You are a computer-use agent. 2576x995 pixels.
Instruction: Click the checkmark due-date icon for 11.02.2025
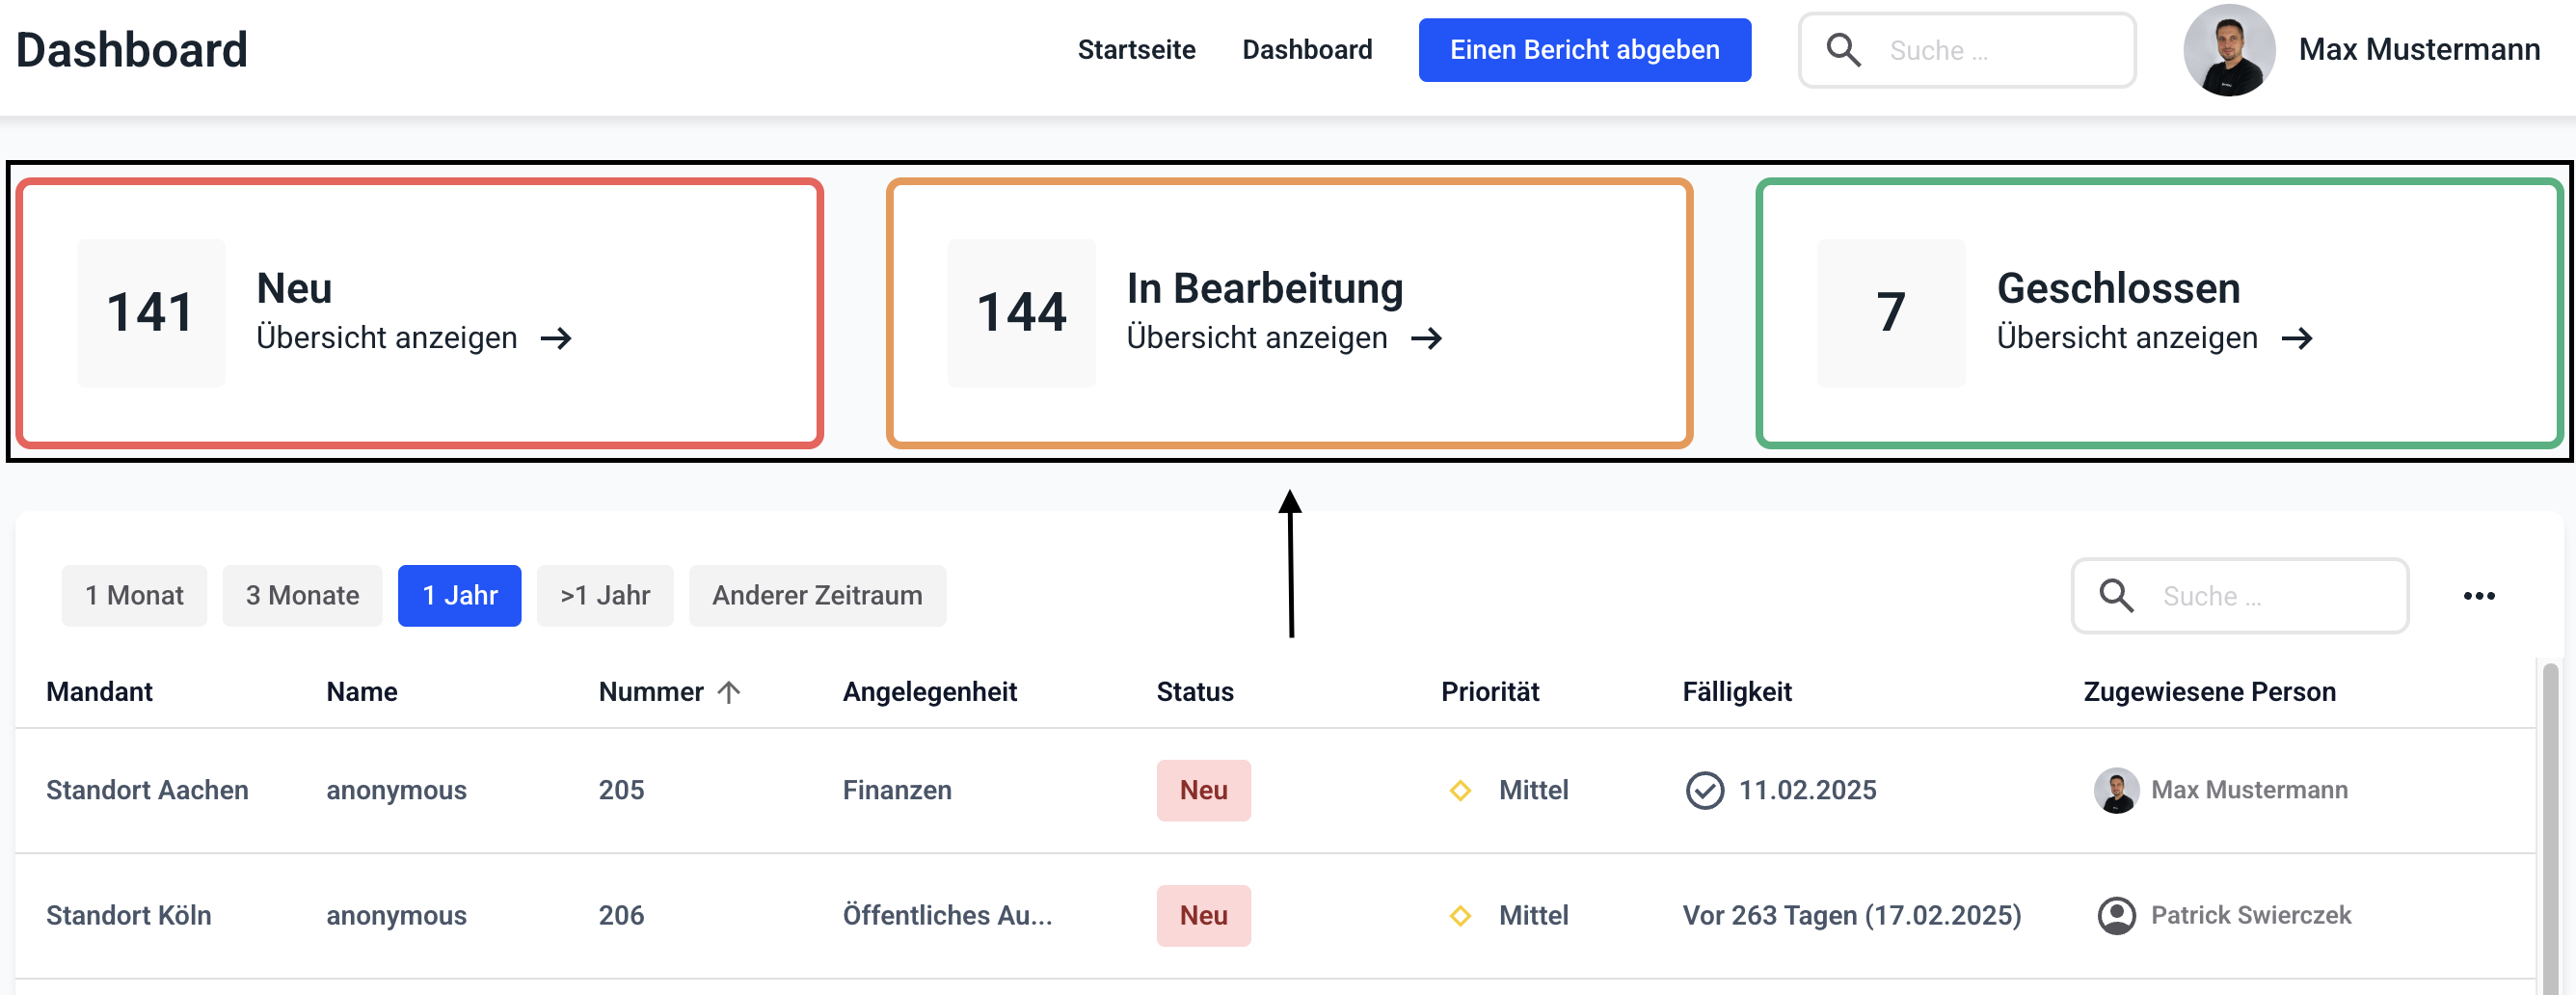[x=1704, y=790]
